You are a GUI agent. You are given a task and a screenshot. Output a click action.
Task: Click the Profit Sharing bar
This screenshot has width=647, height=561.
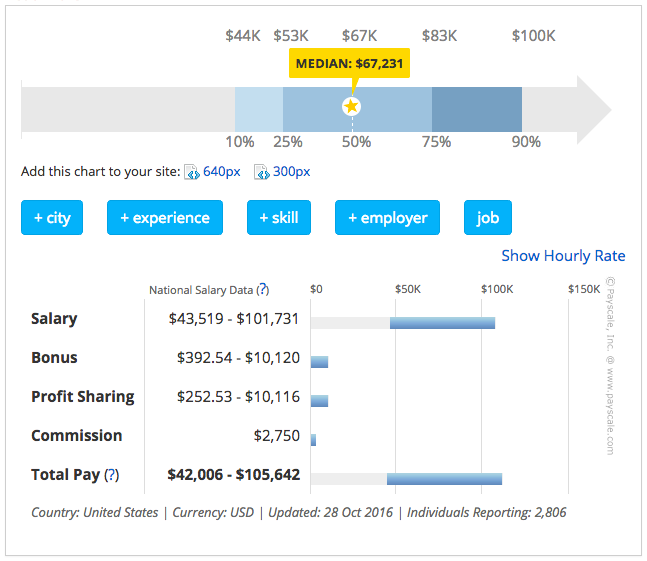tap(319, 400)
